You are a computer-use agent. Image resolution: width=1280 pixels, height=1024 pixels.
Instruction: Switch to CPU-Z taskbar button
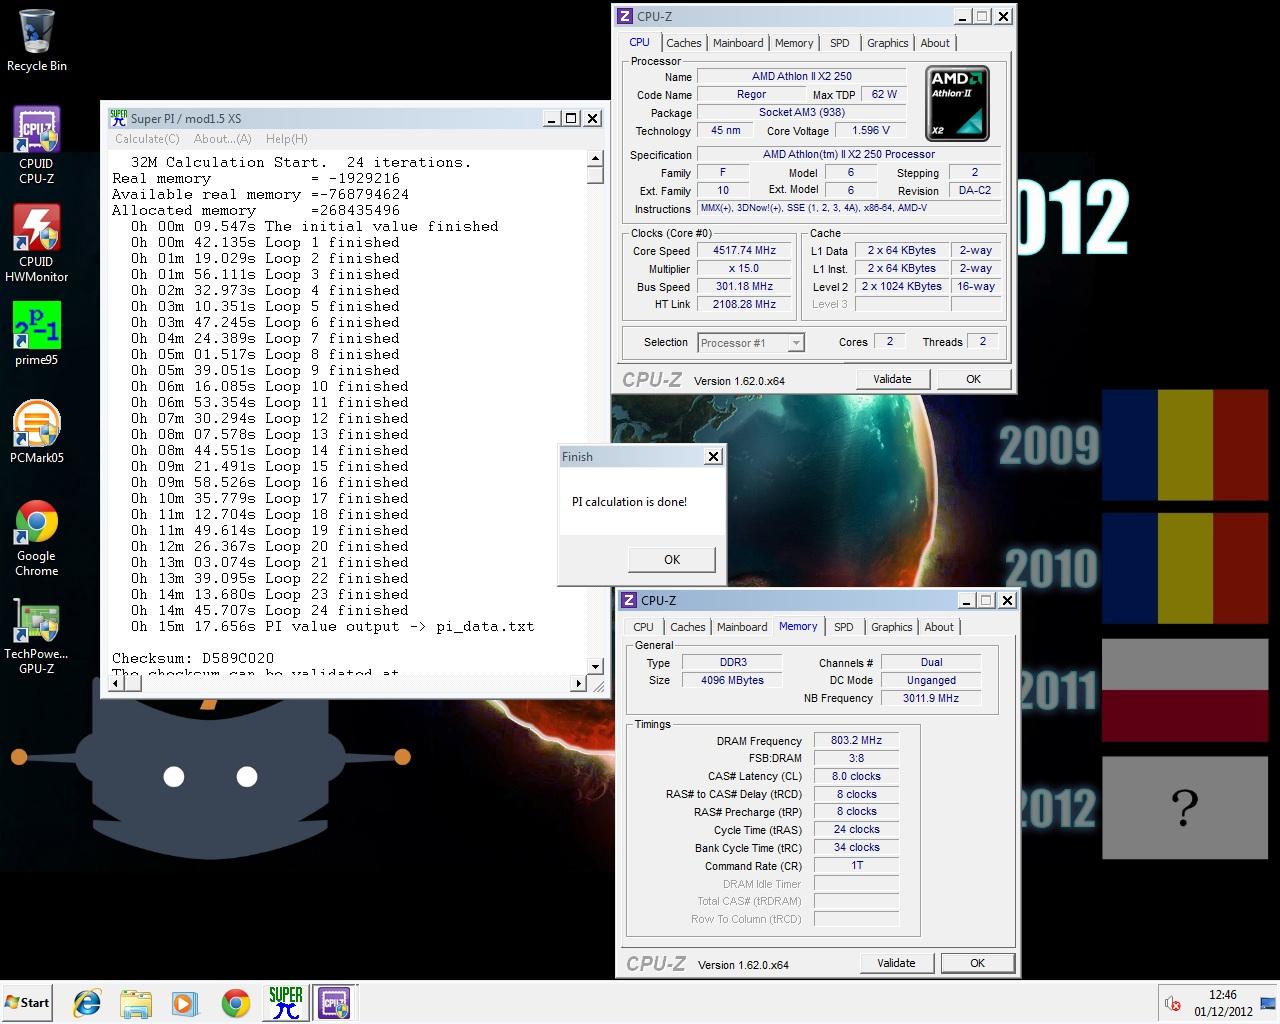pyautogui.click(x=334, y=1002)
